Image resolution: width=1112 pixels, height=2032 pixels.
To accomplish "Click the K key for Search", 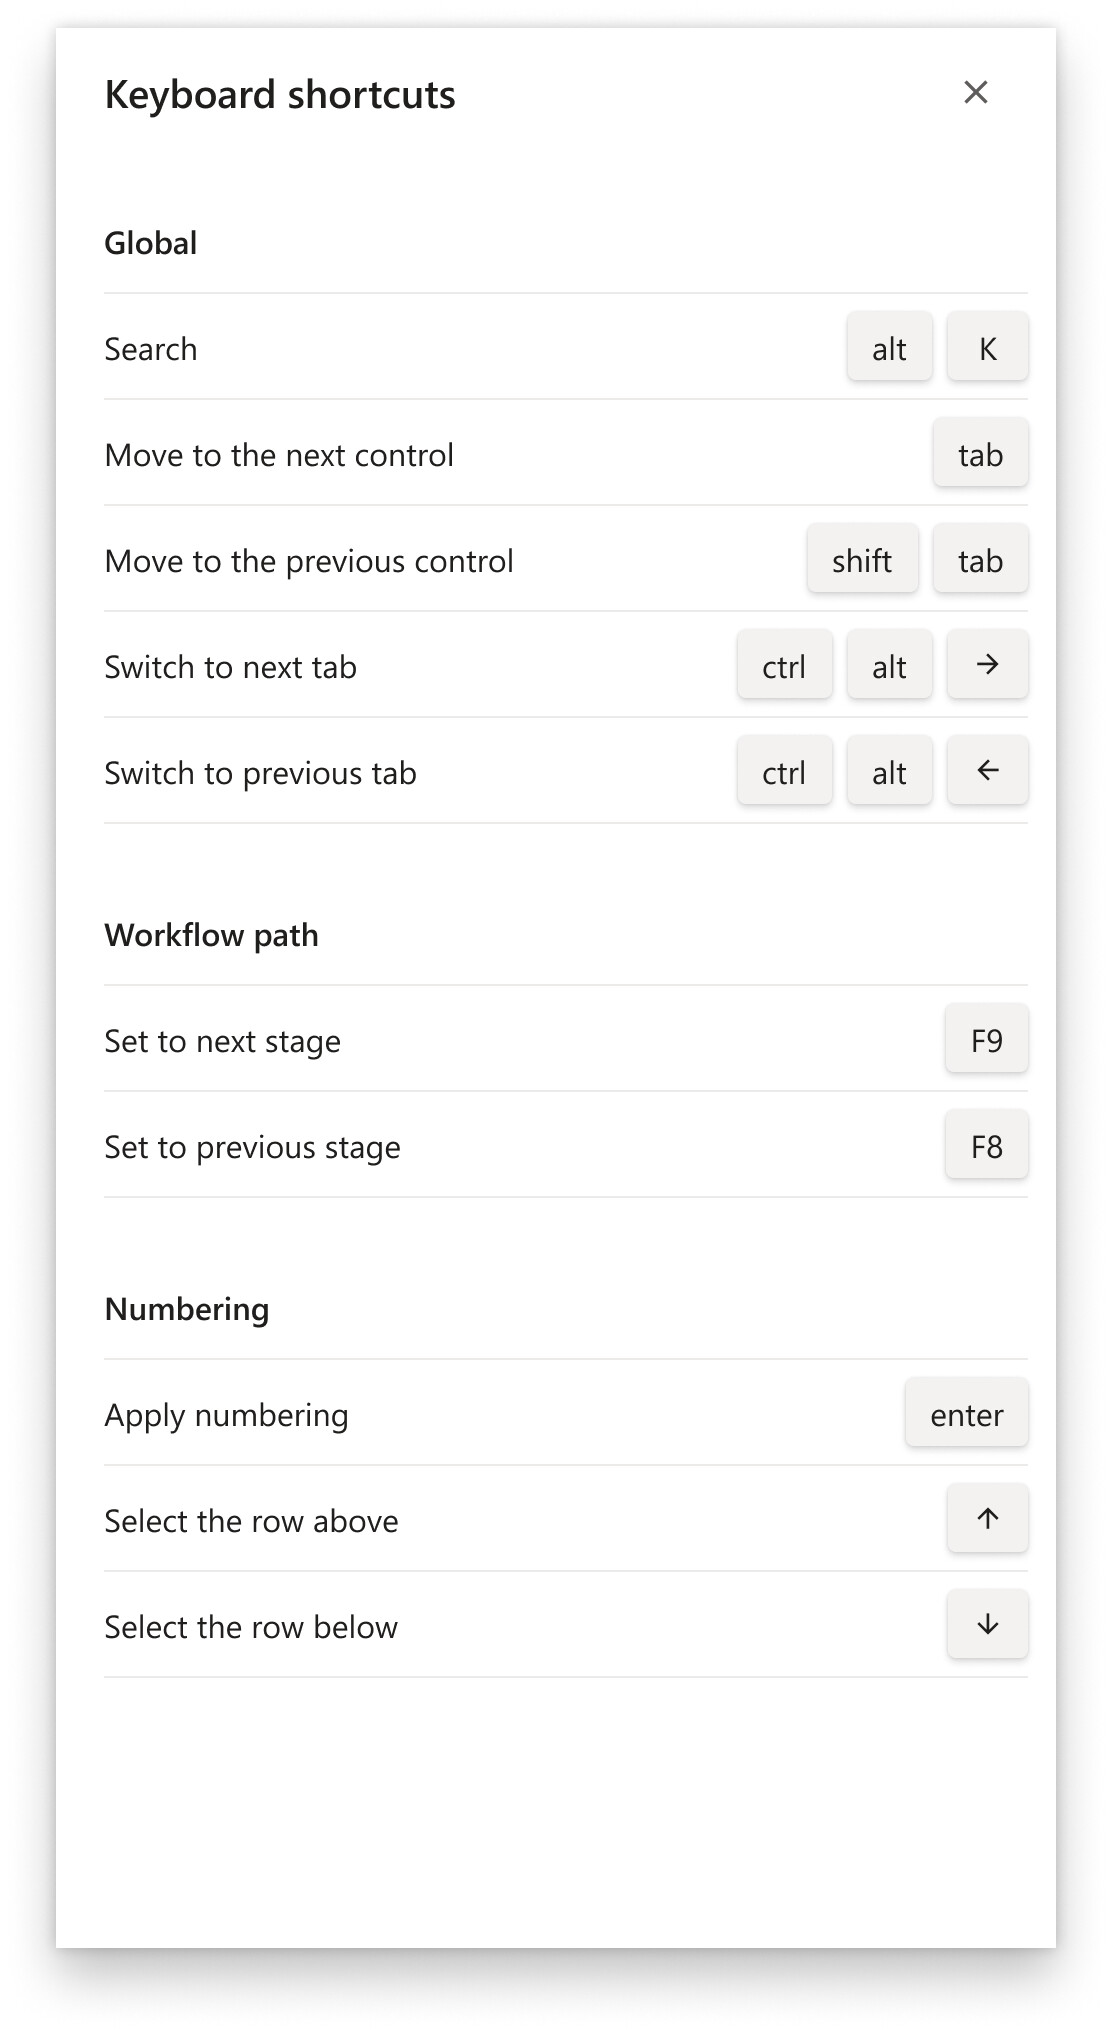I will click(987, 349).
